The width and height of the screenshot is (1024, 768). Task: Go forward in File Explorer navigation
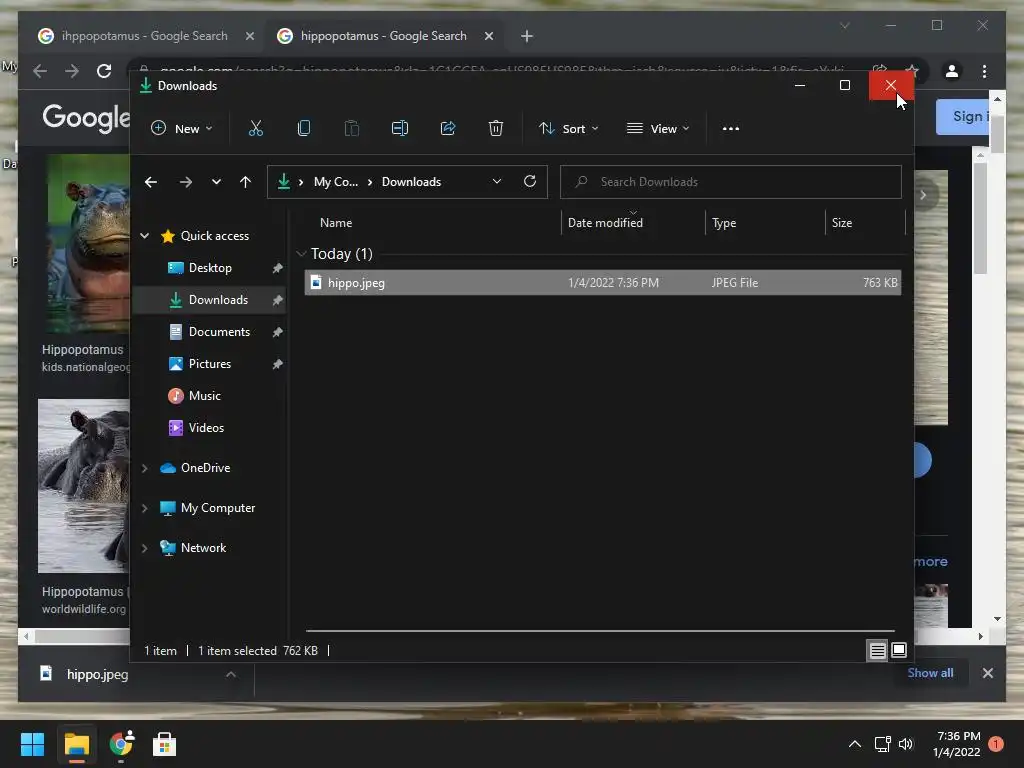(x=185, y=182)
